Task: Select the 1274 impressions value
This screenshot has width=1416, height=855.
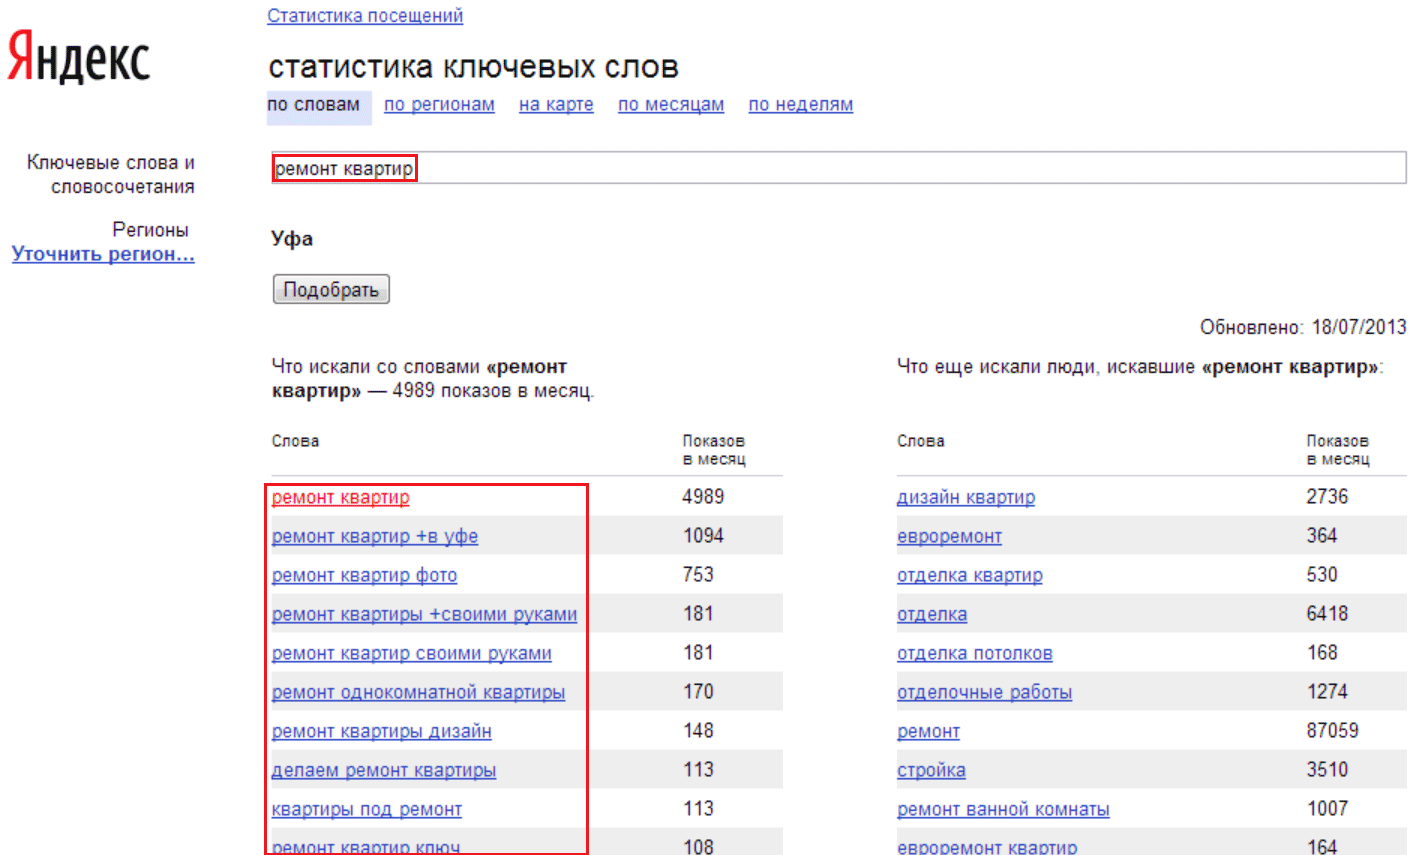Action: (x=1327, y=692)
